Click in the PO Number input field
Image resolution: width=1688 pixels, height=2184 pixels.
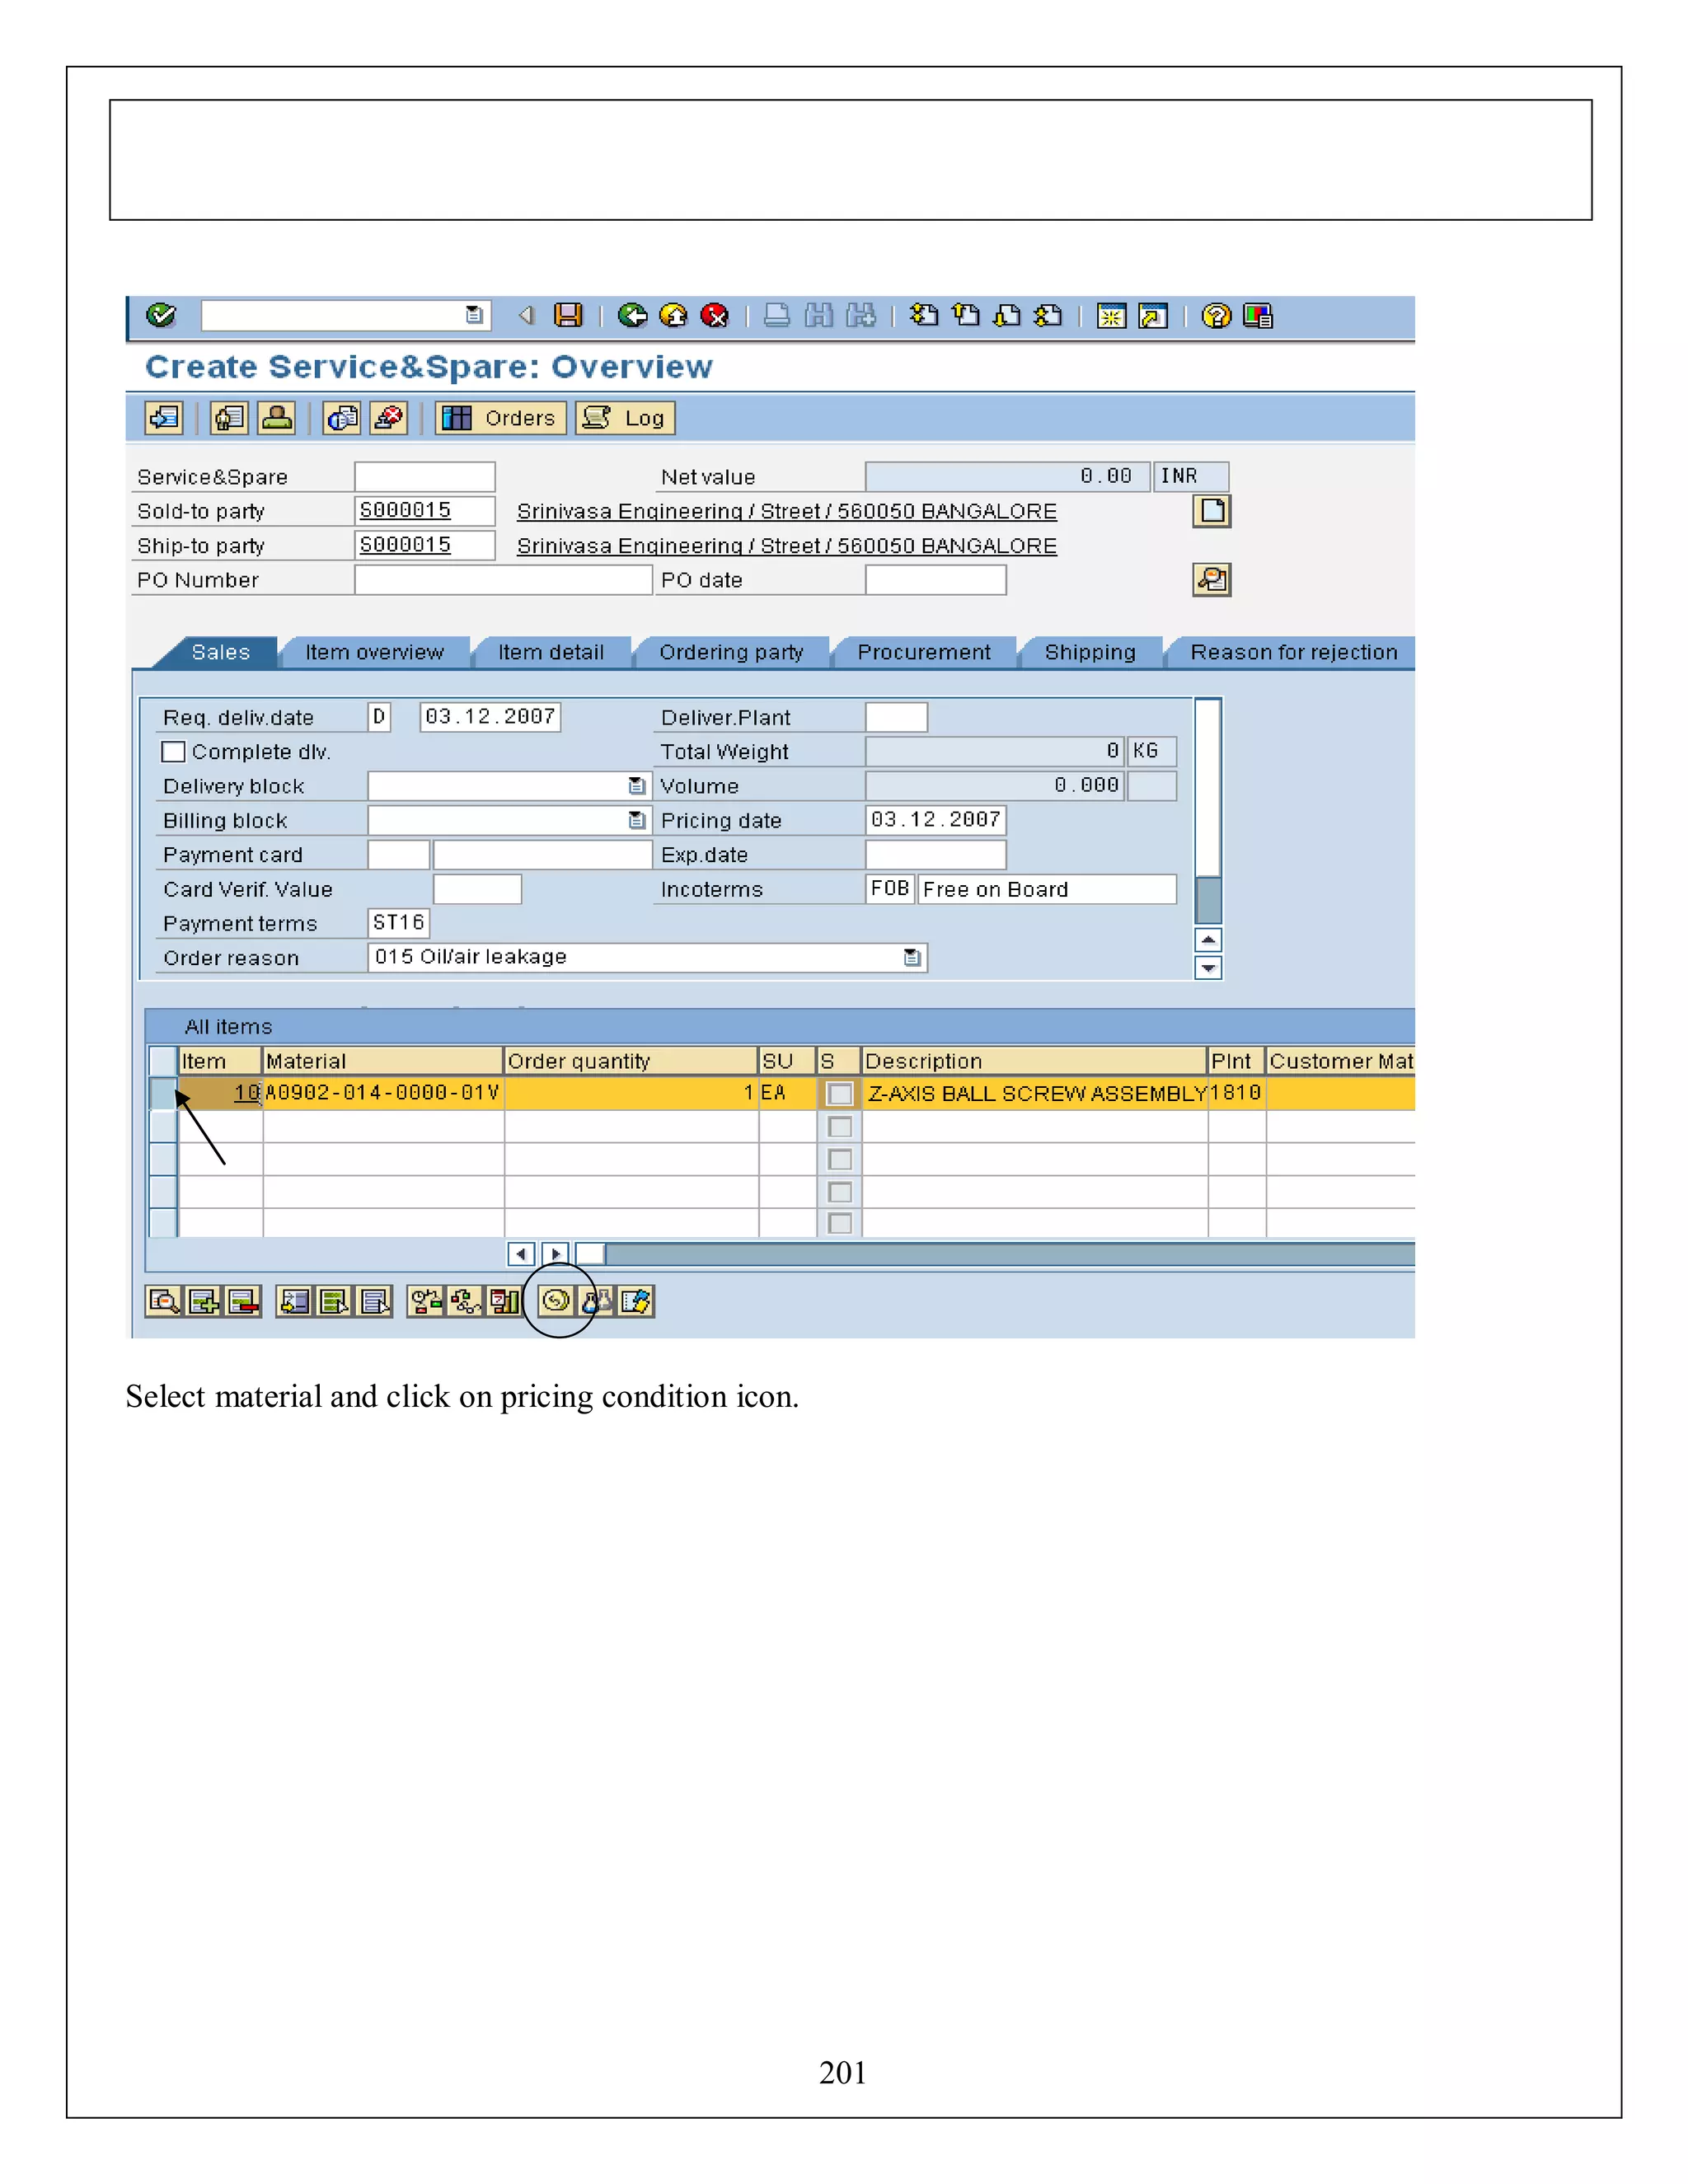click(x=503, y=581)
